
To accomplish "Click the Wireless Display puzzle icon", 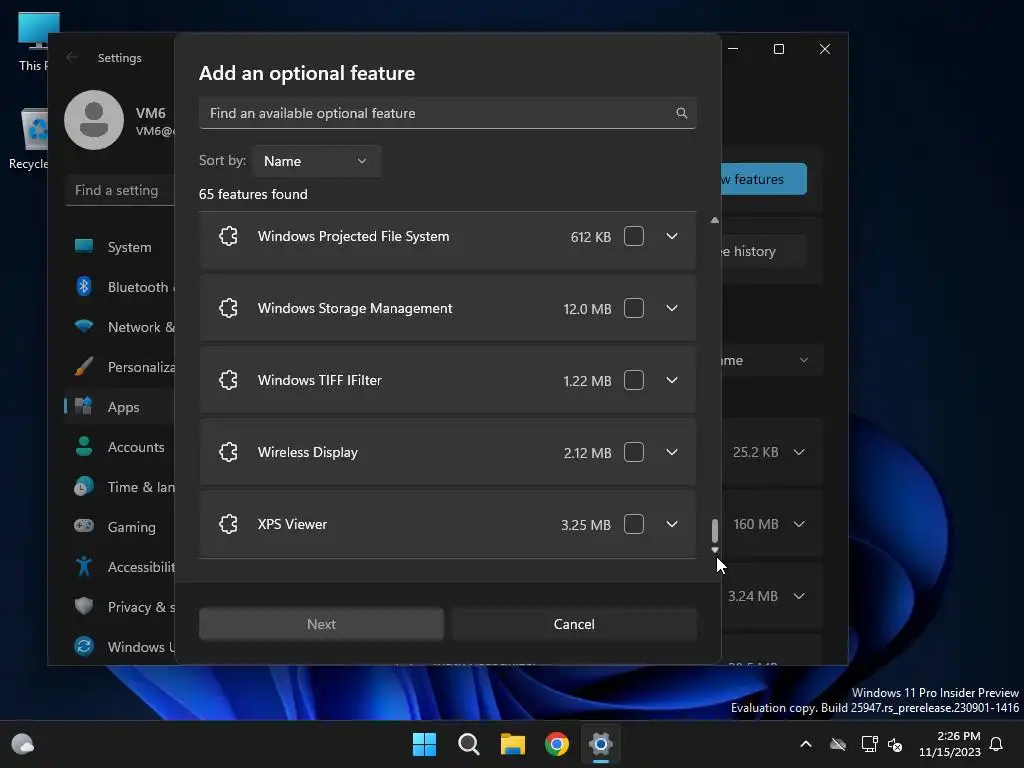I will [x=228, y=452].
